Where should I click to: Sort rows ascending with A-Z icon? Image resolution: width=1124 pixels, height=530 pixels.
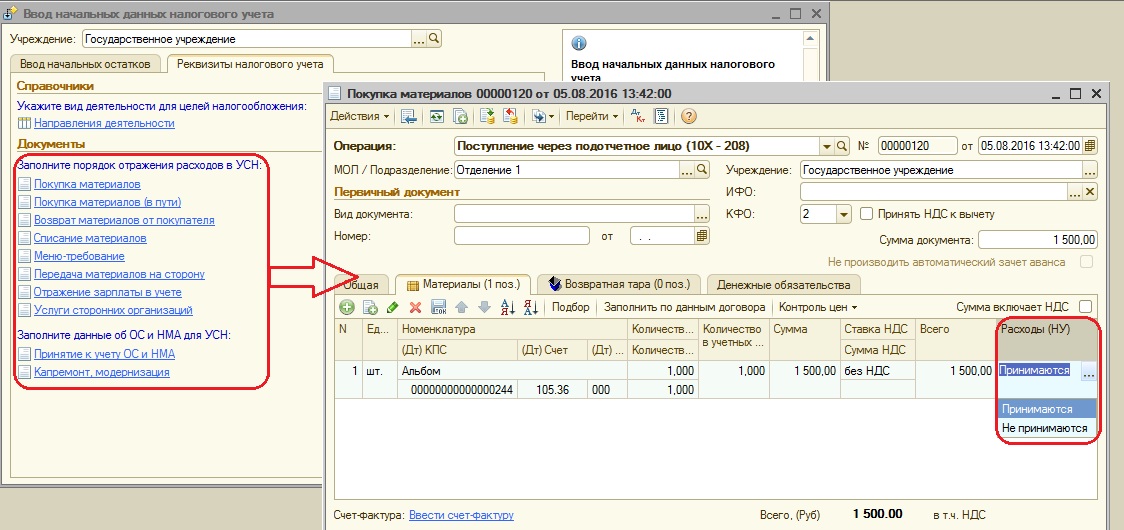(x=506, y=307)
